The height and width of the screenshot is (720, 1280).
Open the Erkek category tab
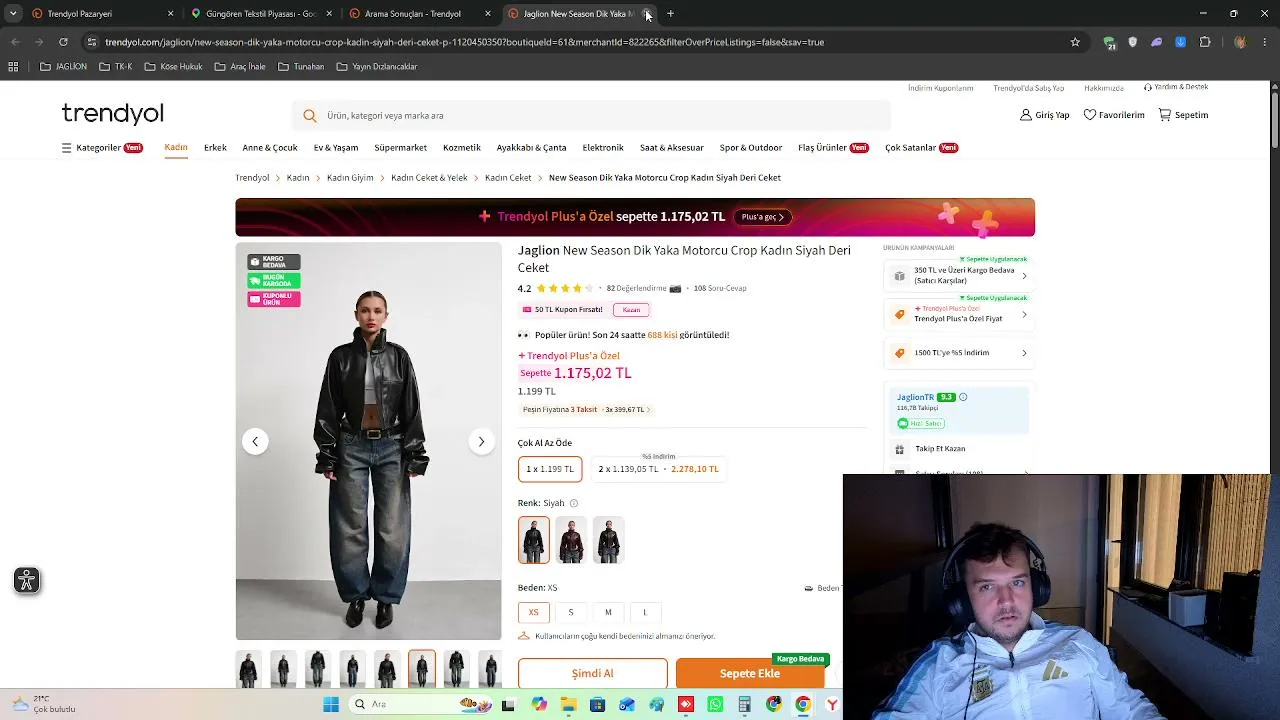click(215, 148)
